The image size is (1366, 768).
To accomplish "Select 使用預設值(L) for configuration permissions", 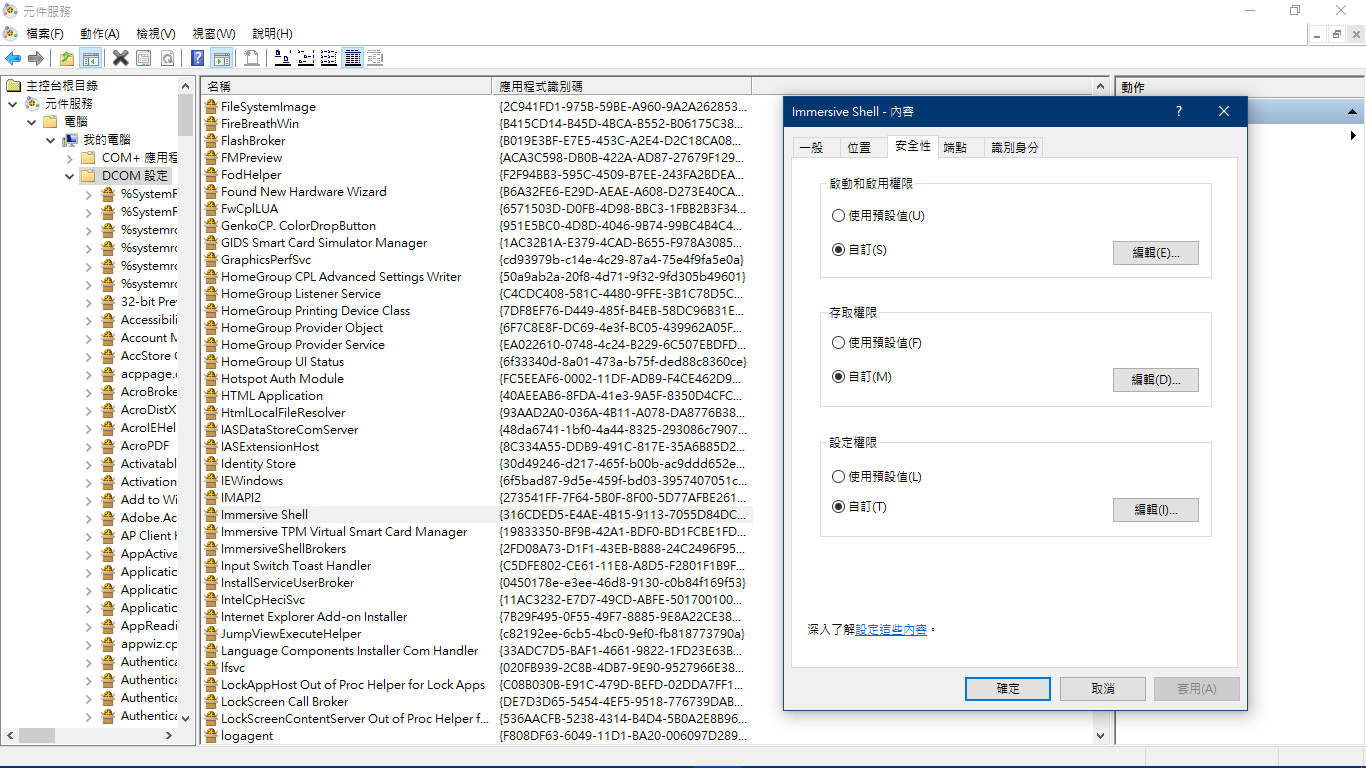I will pyautogui.click(x=838, y=477).
